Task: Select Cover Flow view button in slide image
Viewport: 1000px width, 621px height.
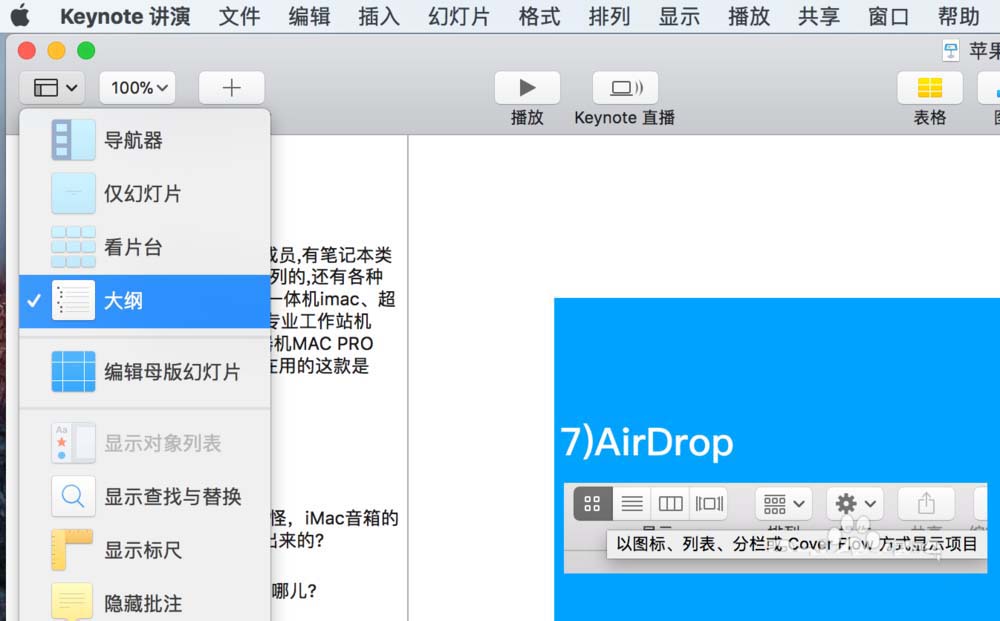Action: pos(709,504)
